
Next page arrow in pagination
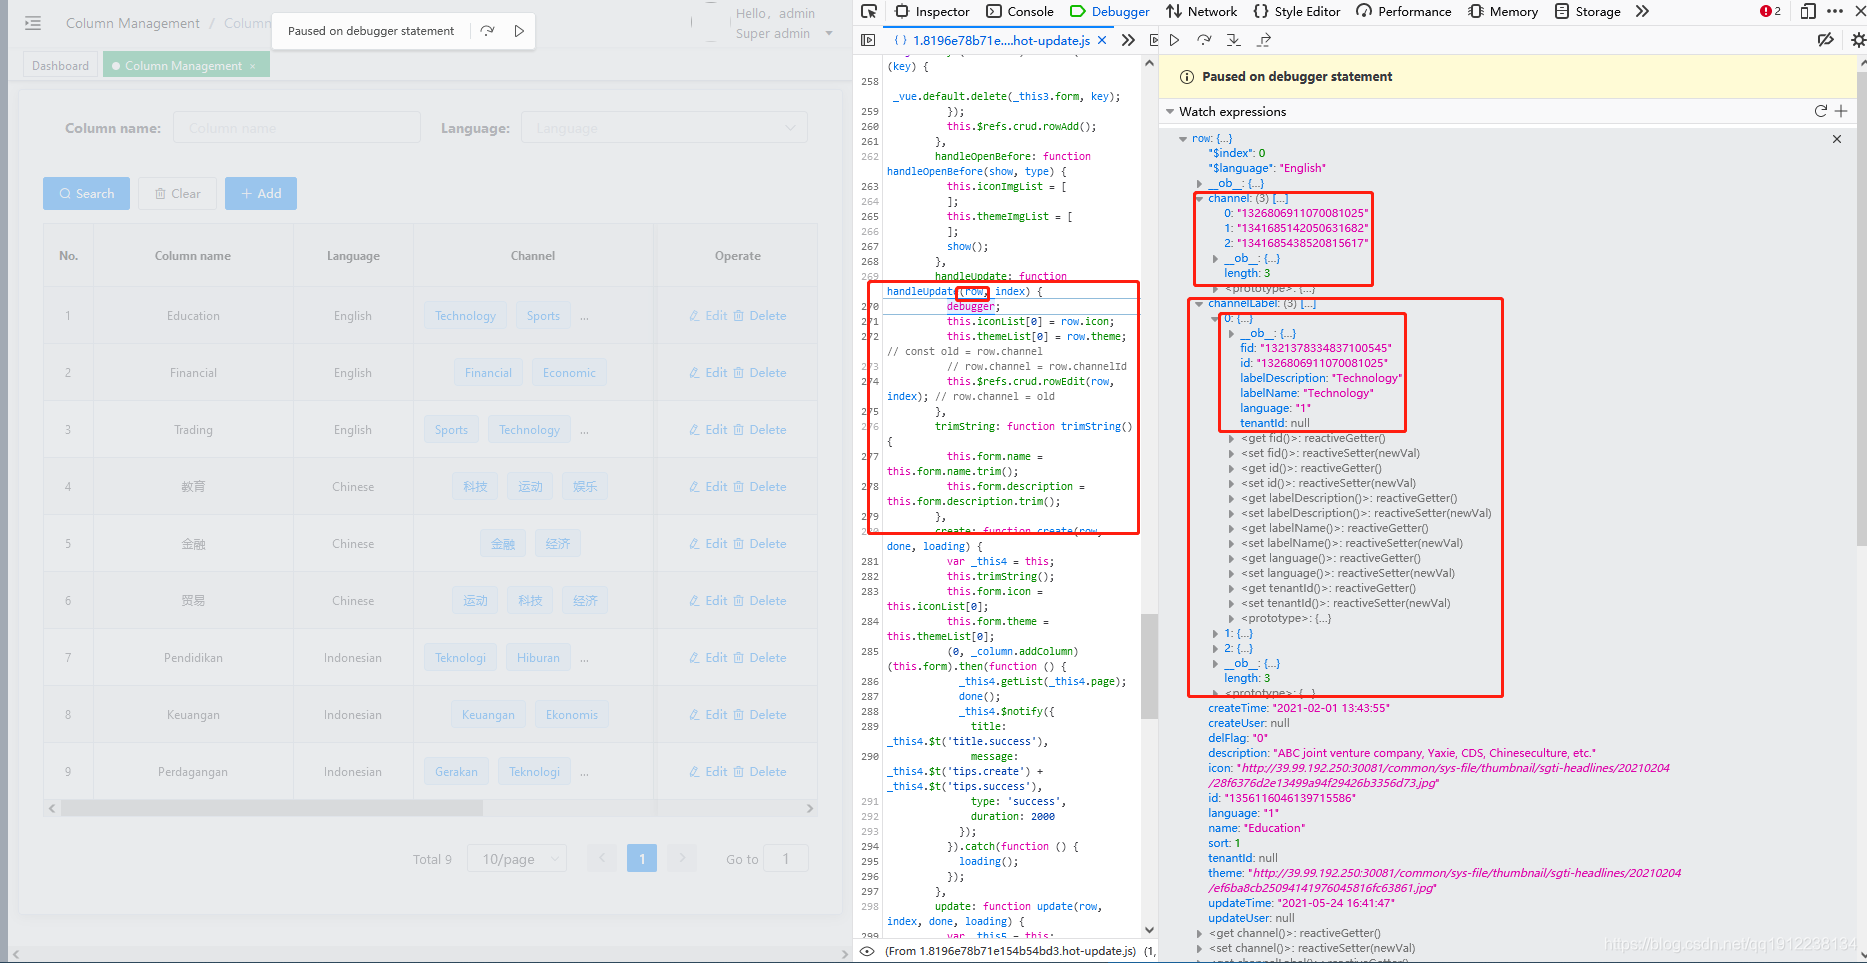682,858
